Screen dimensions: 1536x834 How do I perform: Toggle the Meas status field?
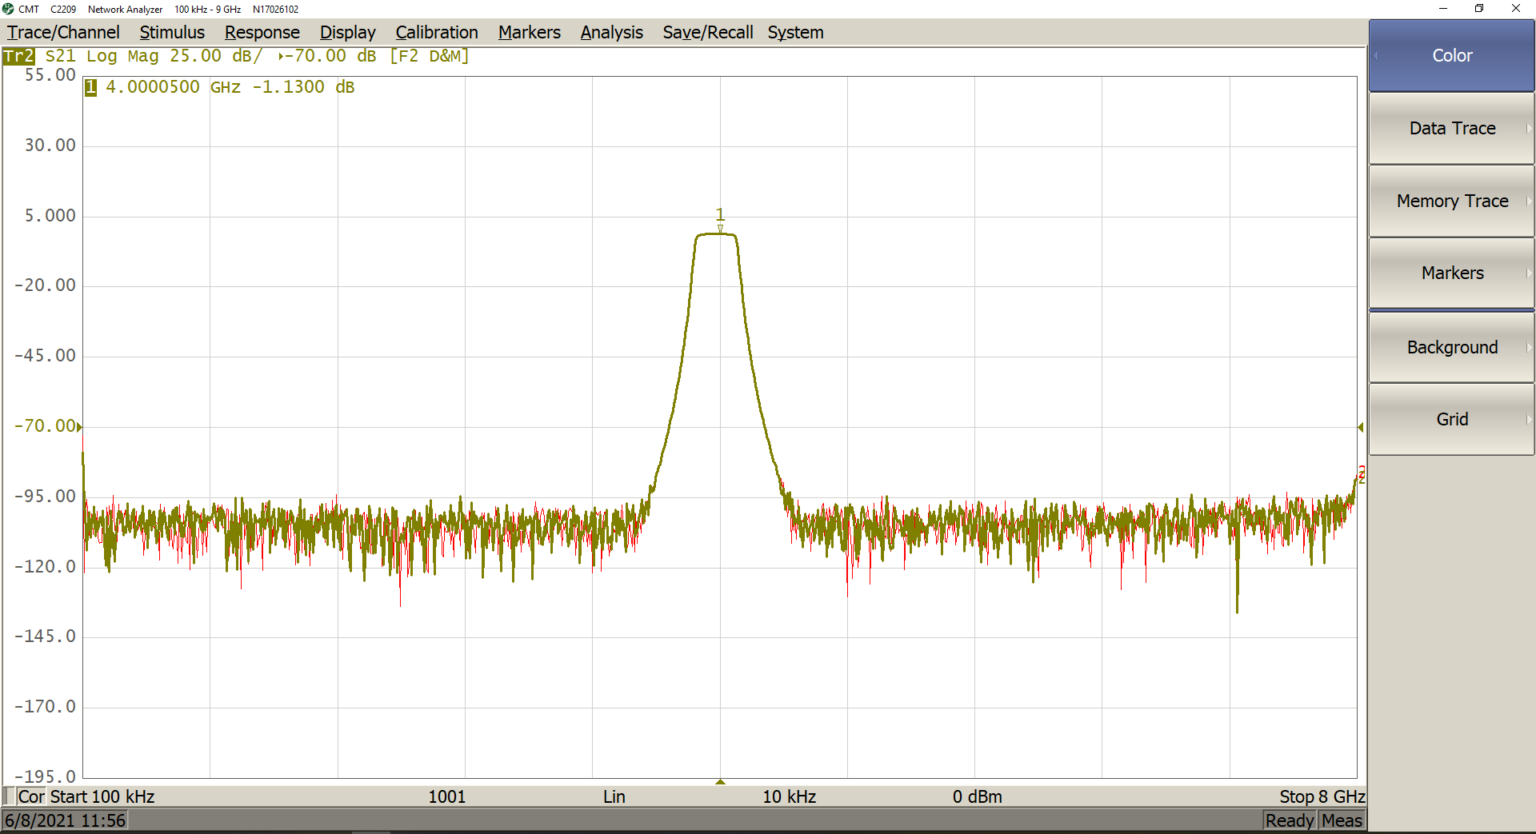click(x=1342, y=821)
